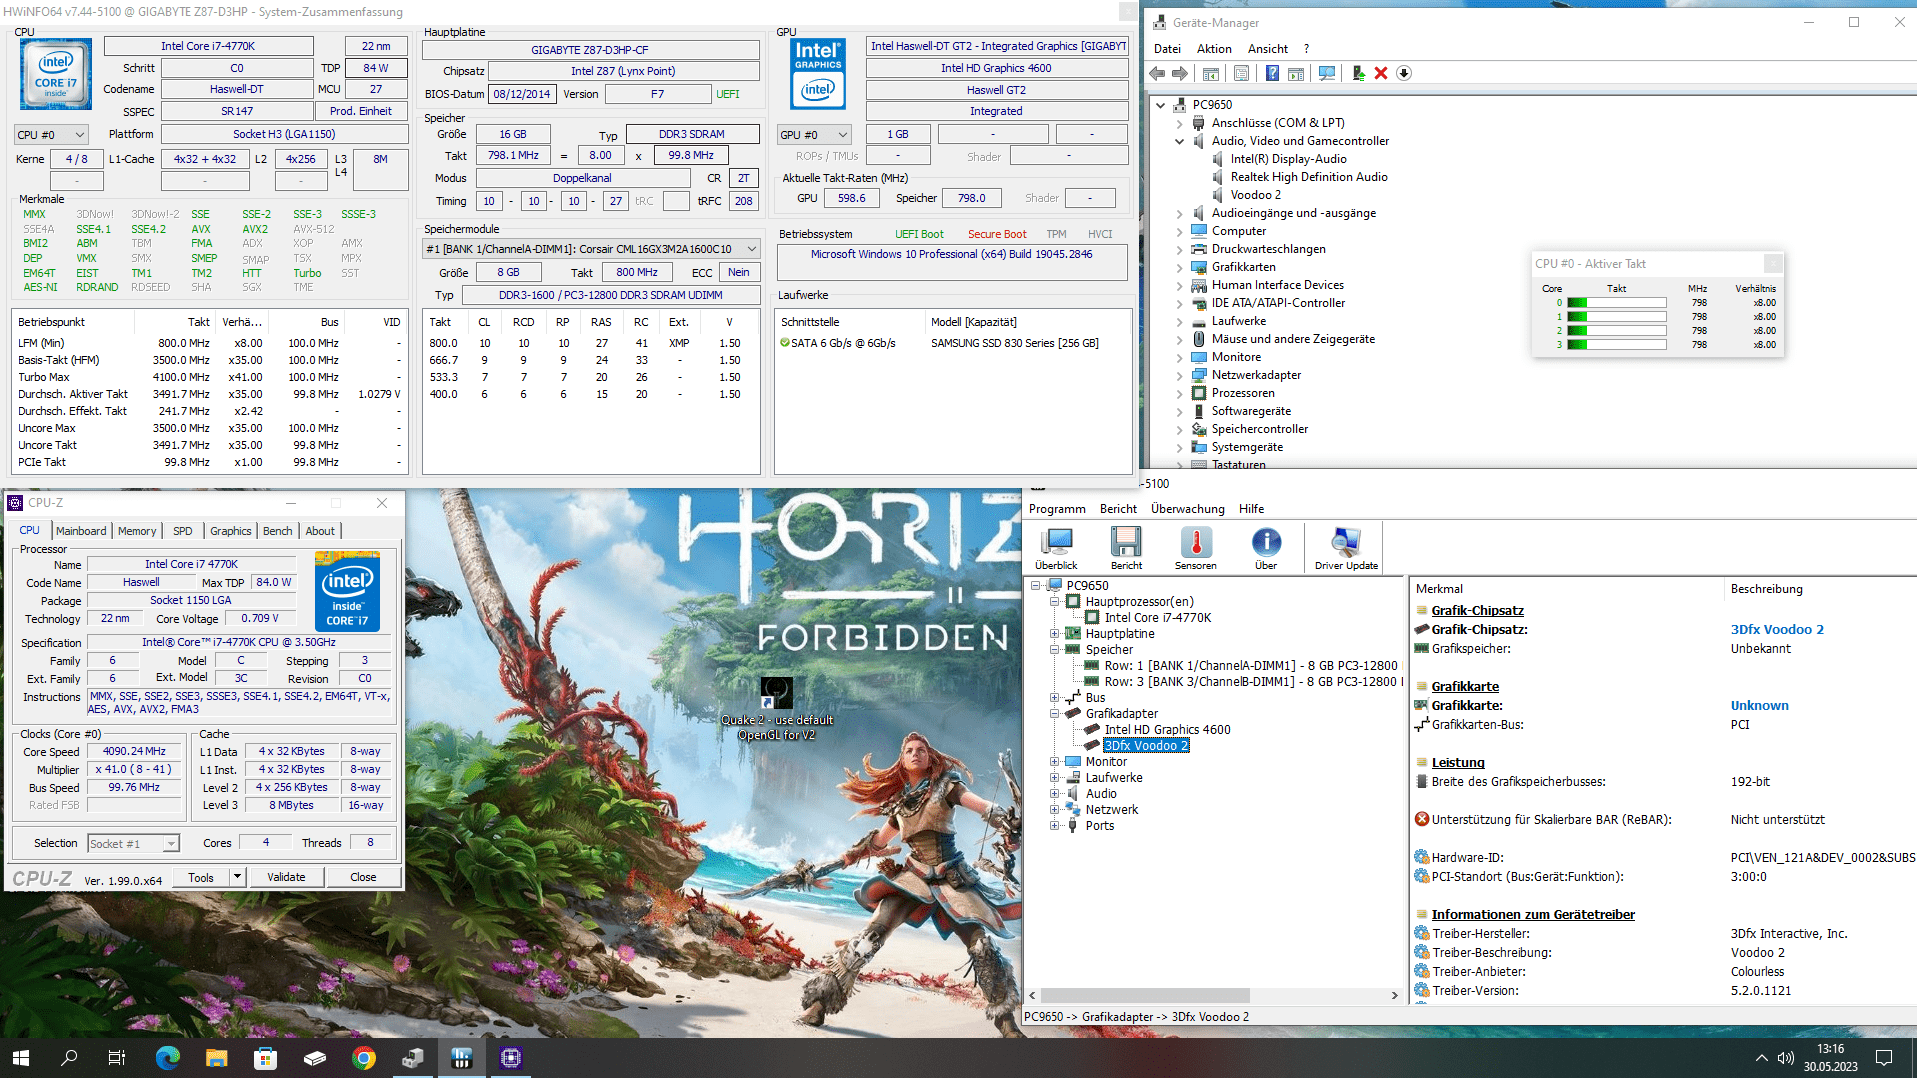Click the blue 3Dfx Voodoo 2 chipset link
This screenshot has width=1917, height=1078.
1777,630
